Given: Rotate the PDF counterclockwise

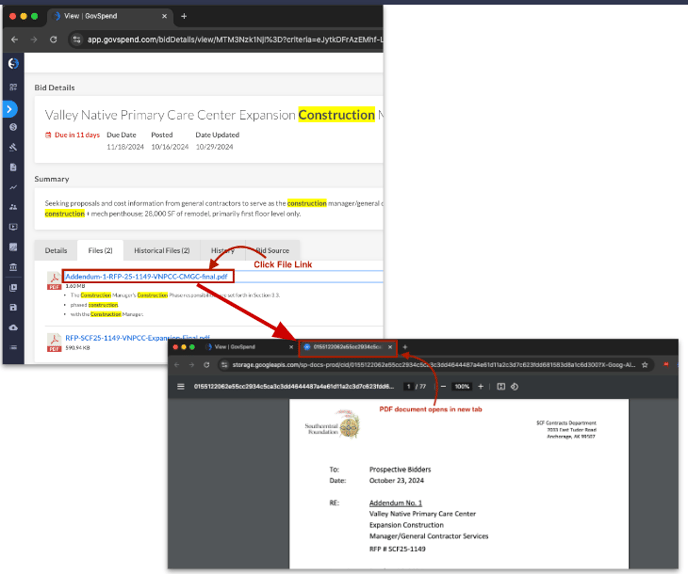Looking at the screenshot, I should (x=515, y=387).
